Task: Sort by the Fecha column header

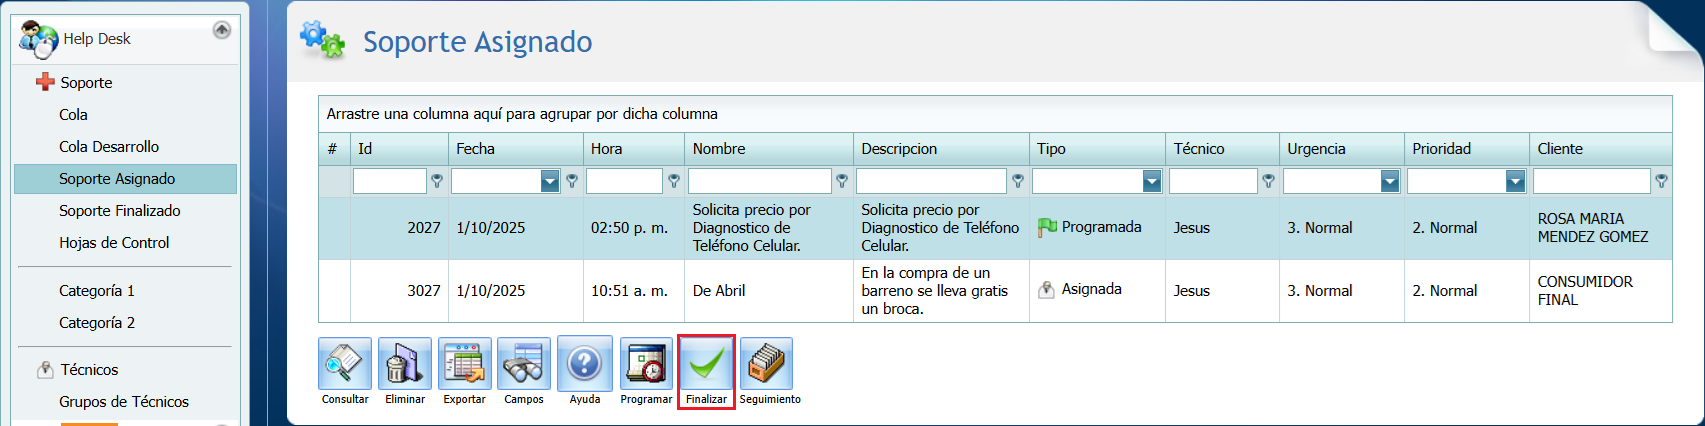Action: tap(516, 149)
